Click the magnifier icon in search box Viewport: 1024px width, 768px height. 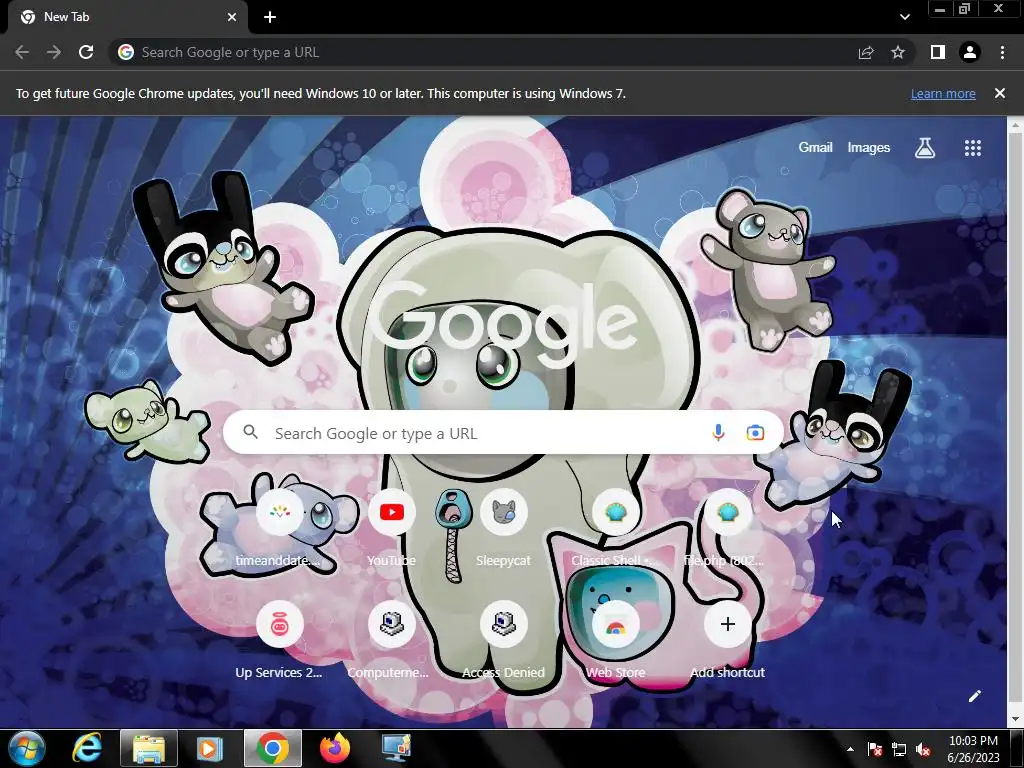click(251, 432)
